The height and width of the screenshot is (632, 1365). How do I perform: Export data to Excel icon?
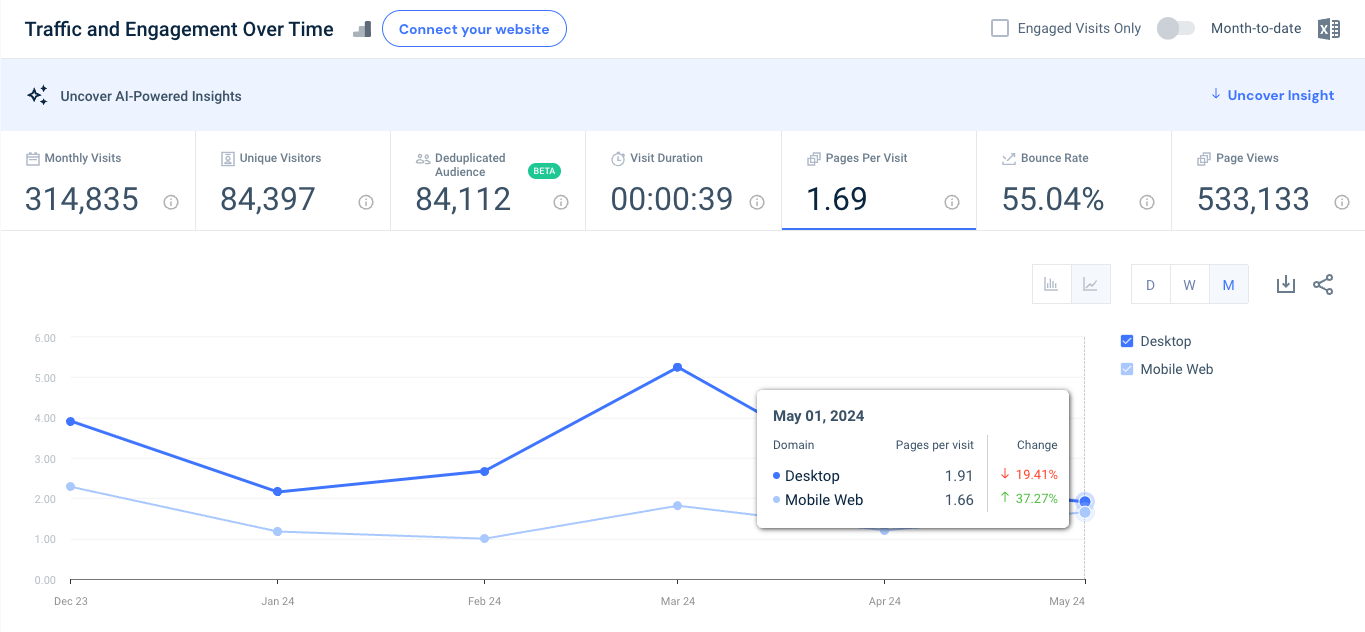(x=1328, y=29)
